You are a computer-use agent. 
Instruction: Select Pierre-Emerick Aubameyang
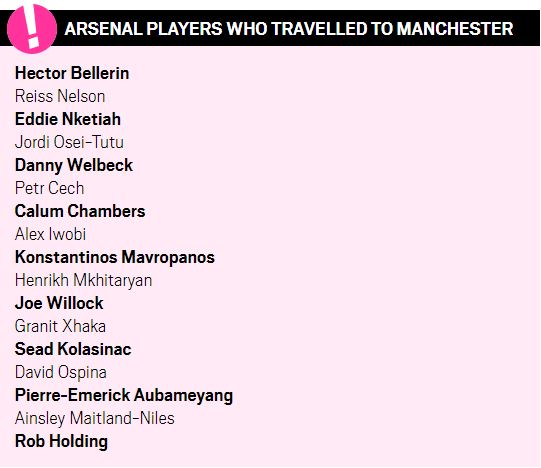(x=124, y=396)
